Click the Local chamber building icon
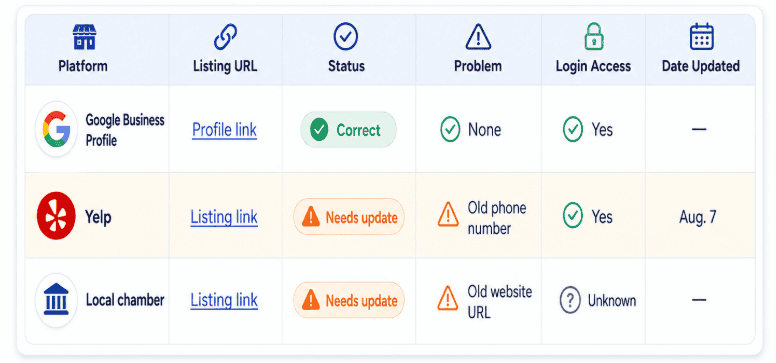Viewport: 776px width, 363px height. tap(56, 300)
